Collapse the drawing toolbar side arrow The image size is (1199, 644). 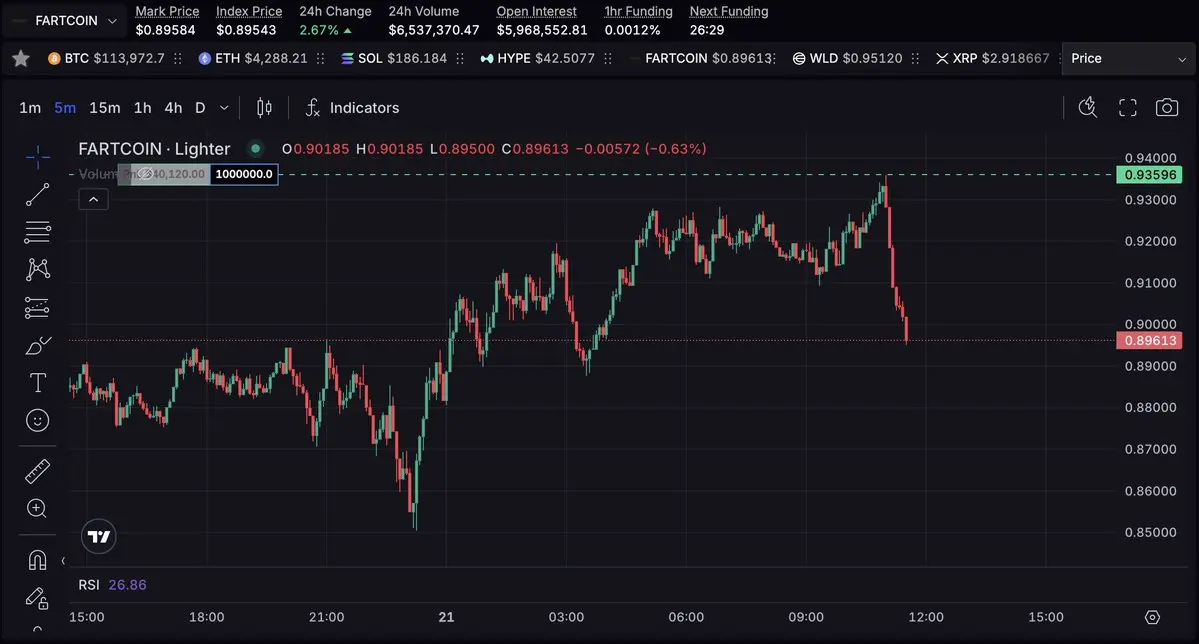point(63,561)
